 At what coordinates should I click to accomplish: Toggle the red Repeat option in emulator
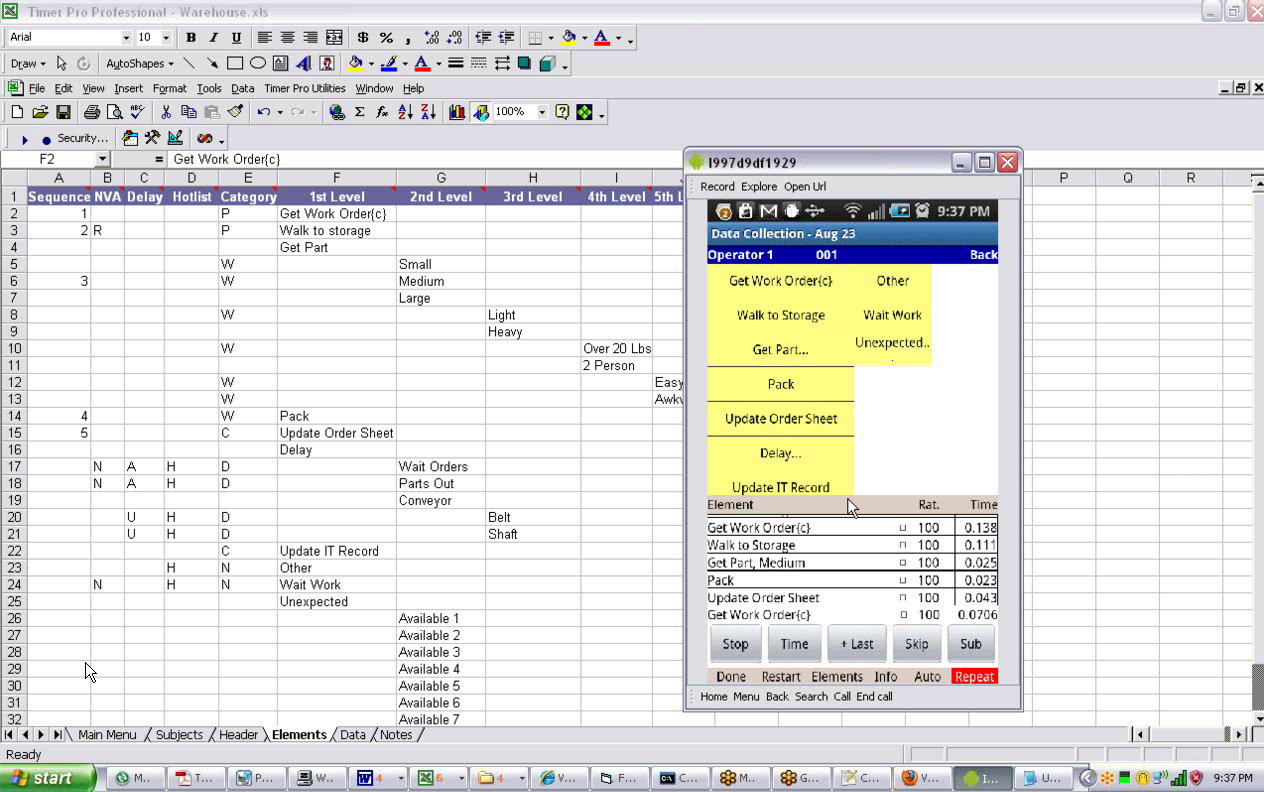coord(974,677)
